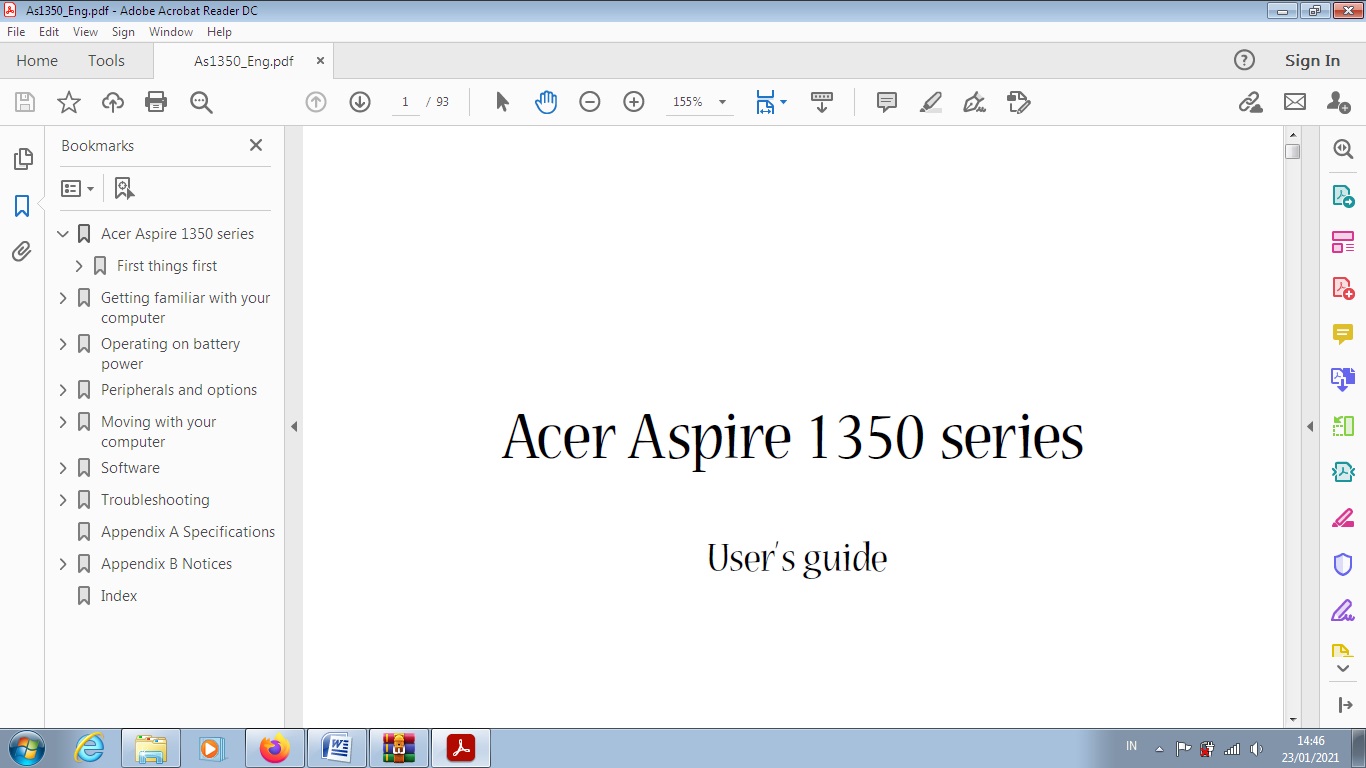Open the Find text search tool
1366x768 pixels.
tap(201, 102)
